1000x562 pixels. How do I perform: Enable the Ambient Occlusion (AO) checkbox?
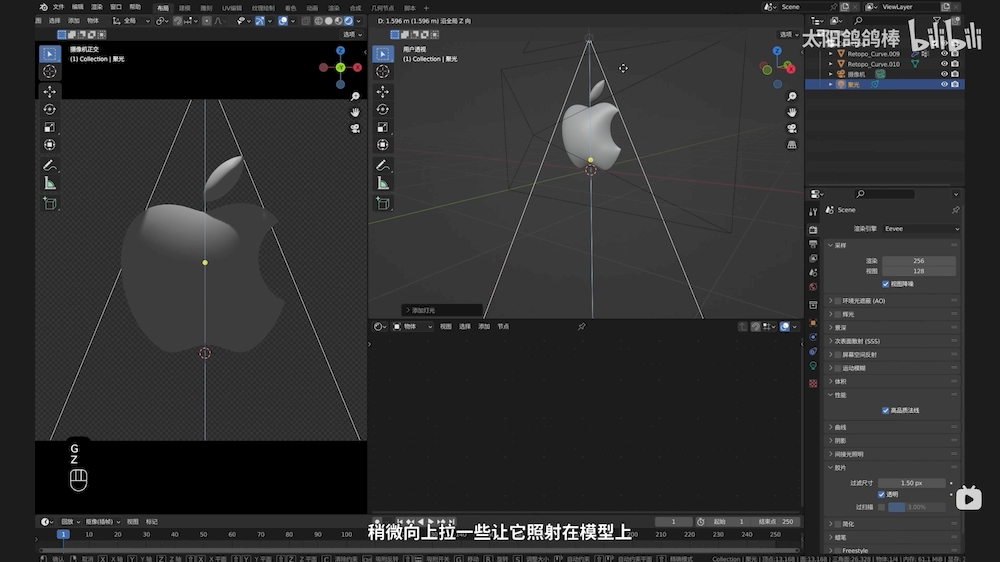(838, 300)
